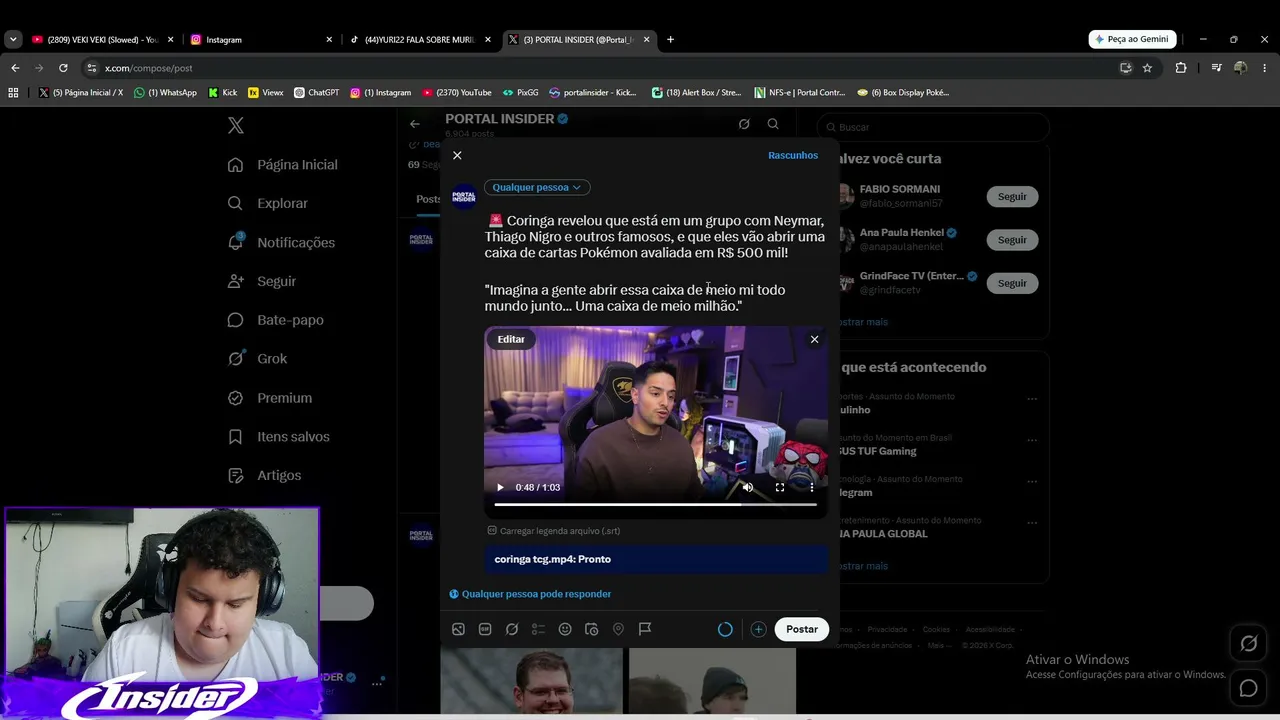Mute the attached video's audio

pos(747,487)
